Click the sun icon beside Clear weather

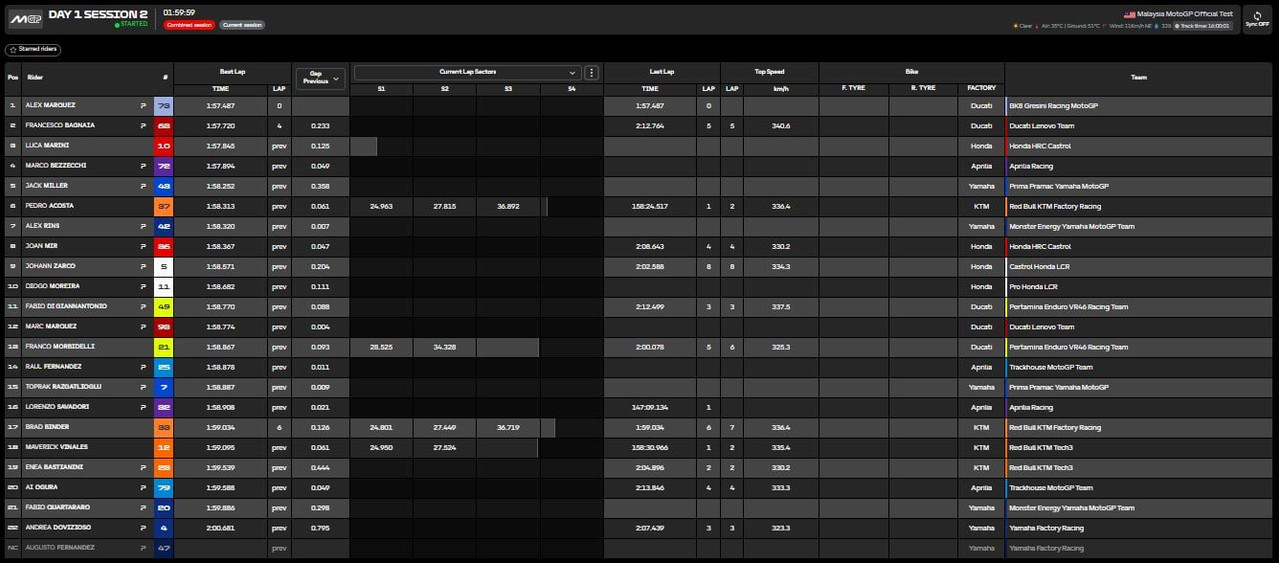(x=1016, y=25)
